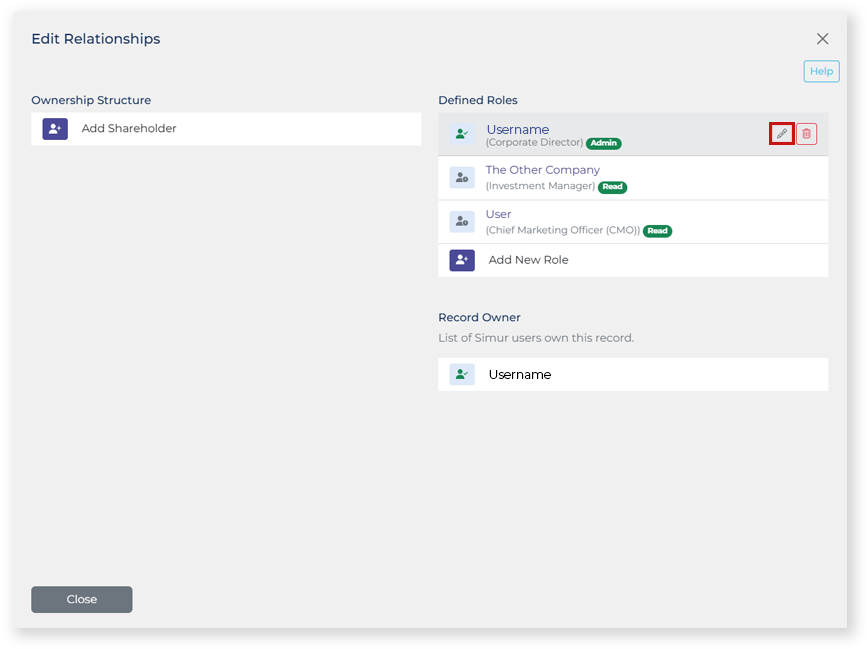Click the (Chief Marketing Officer (CMO)) text
The image size is (867, 649).
click(x=563, y=230)
